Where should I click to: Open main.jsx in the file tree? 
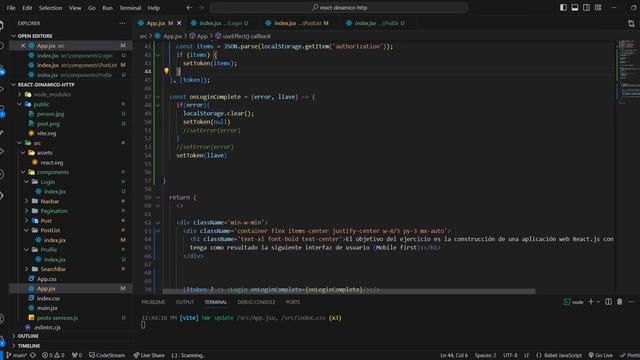click(x=47, y=308)
